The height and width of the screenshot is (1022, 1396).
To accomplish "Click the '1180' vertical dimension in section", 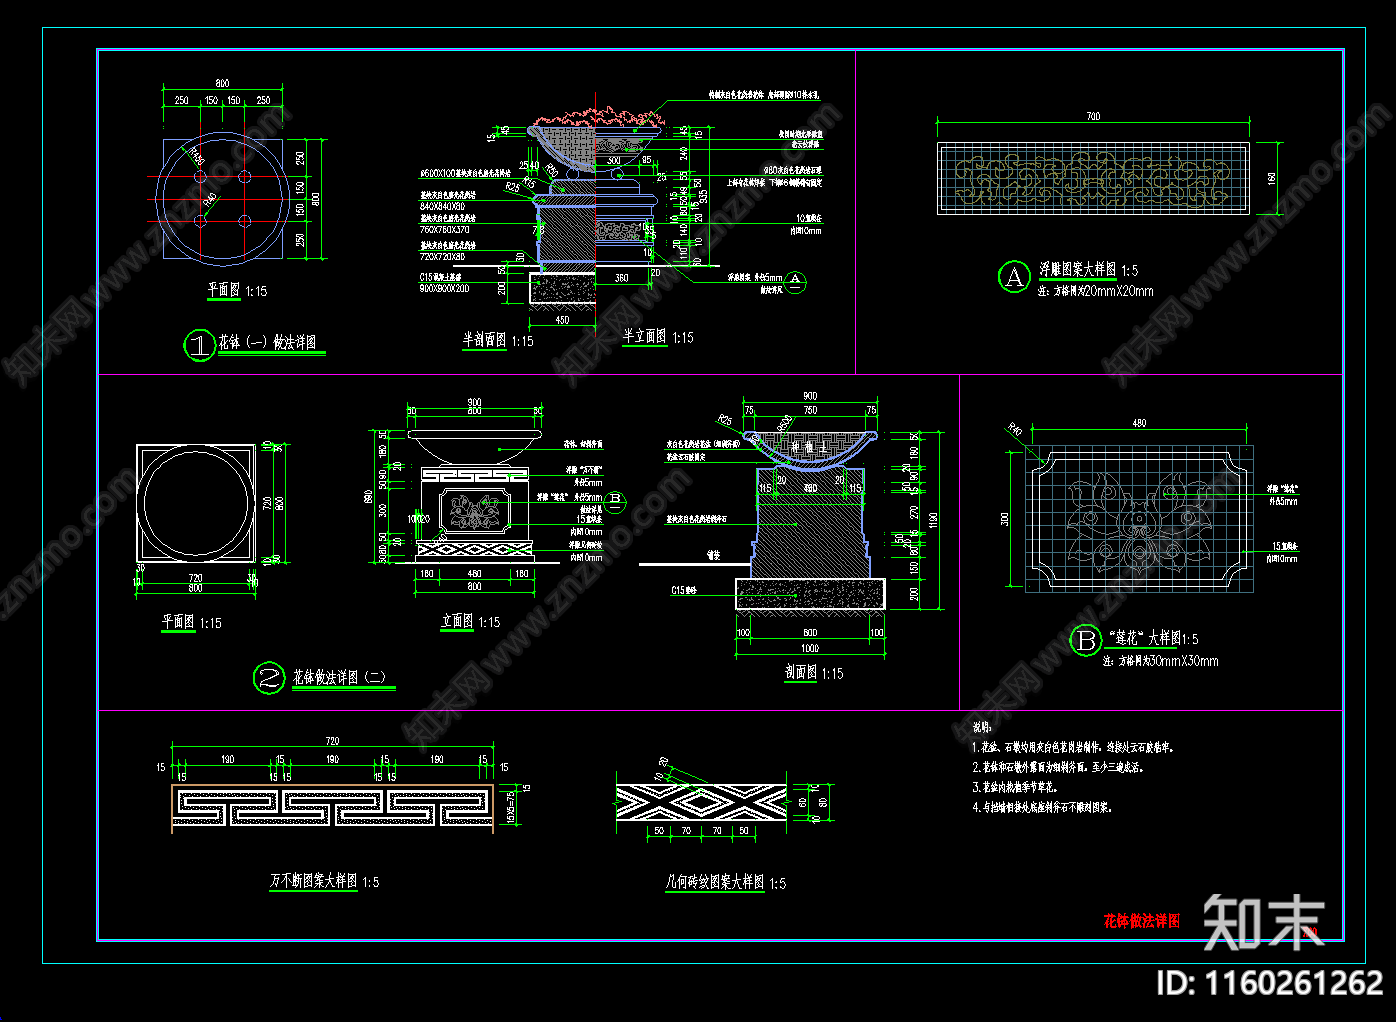I will click(934, 520).
